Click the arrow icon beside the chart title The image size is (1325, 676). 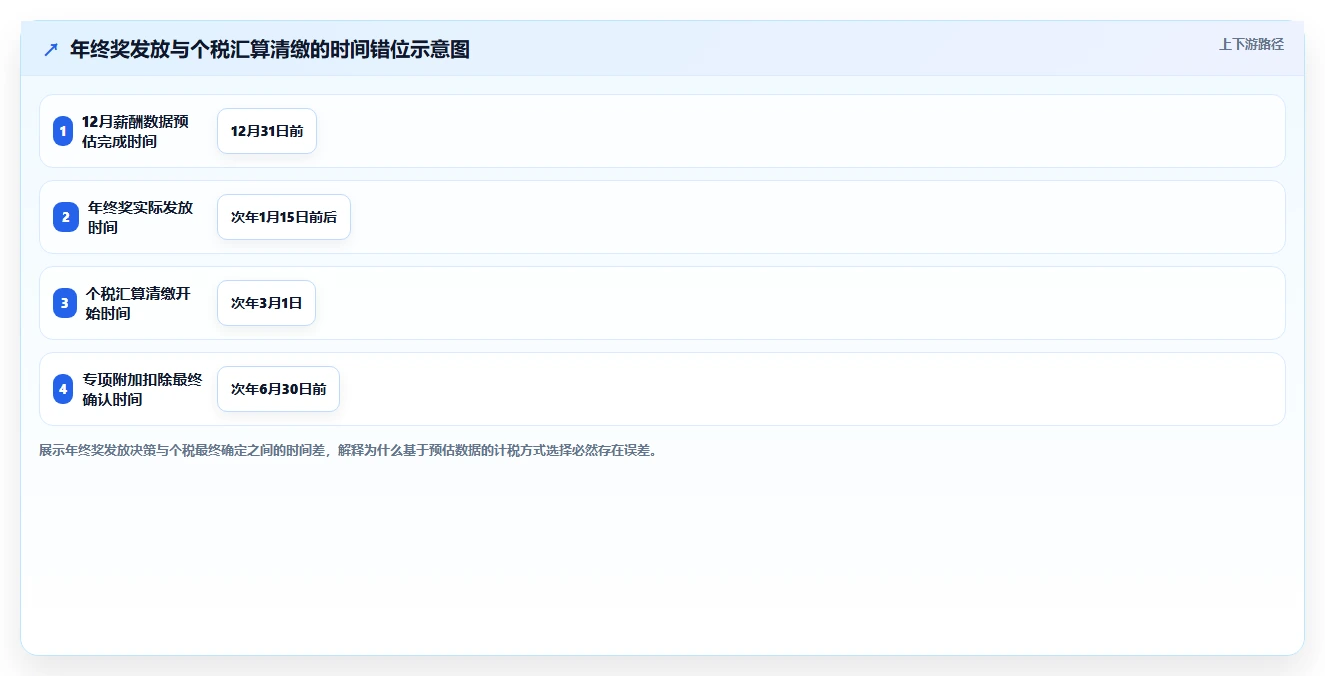tap(51, 49)
